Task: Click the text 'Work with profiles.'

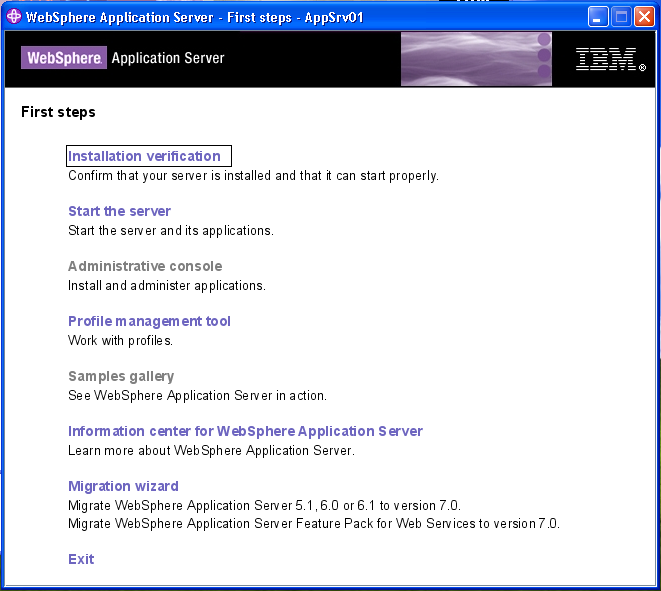Action: pos(121,341)
